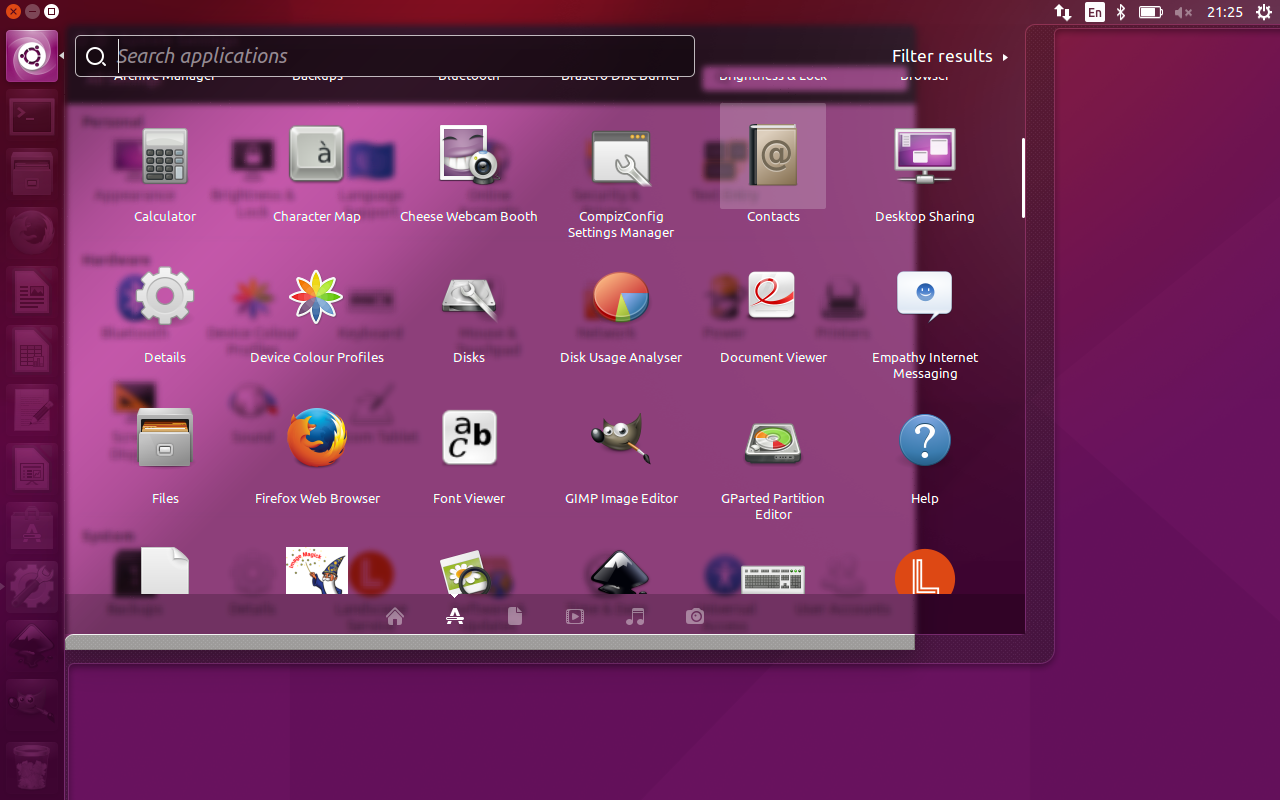Launch GIMP Image Editor from Dash
This screenshot has height=800, width=1280.
coord(621,438)
